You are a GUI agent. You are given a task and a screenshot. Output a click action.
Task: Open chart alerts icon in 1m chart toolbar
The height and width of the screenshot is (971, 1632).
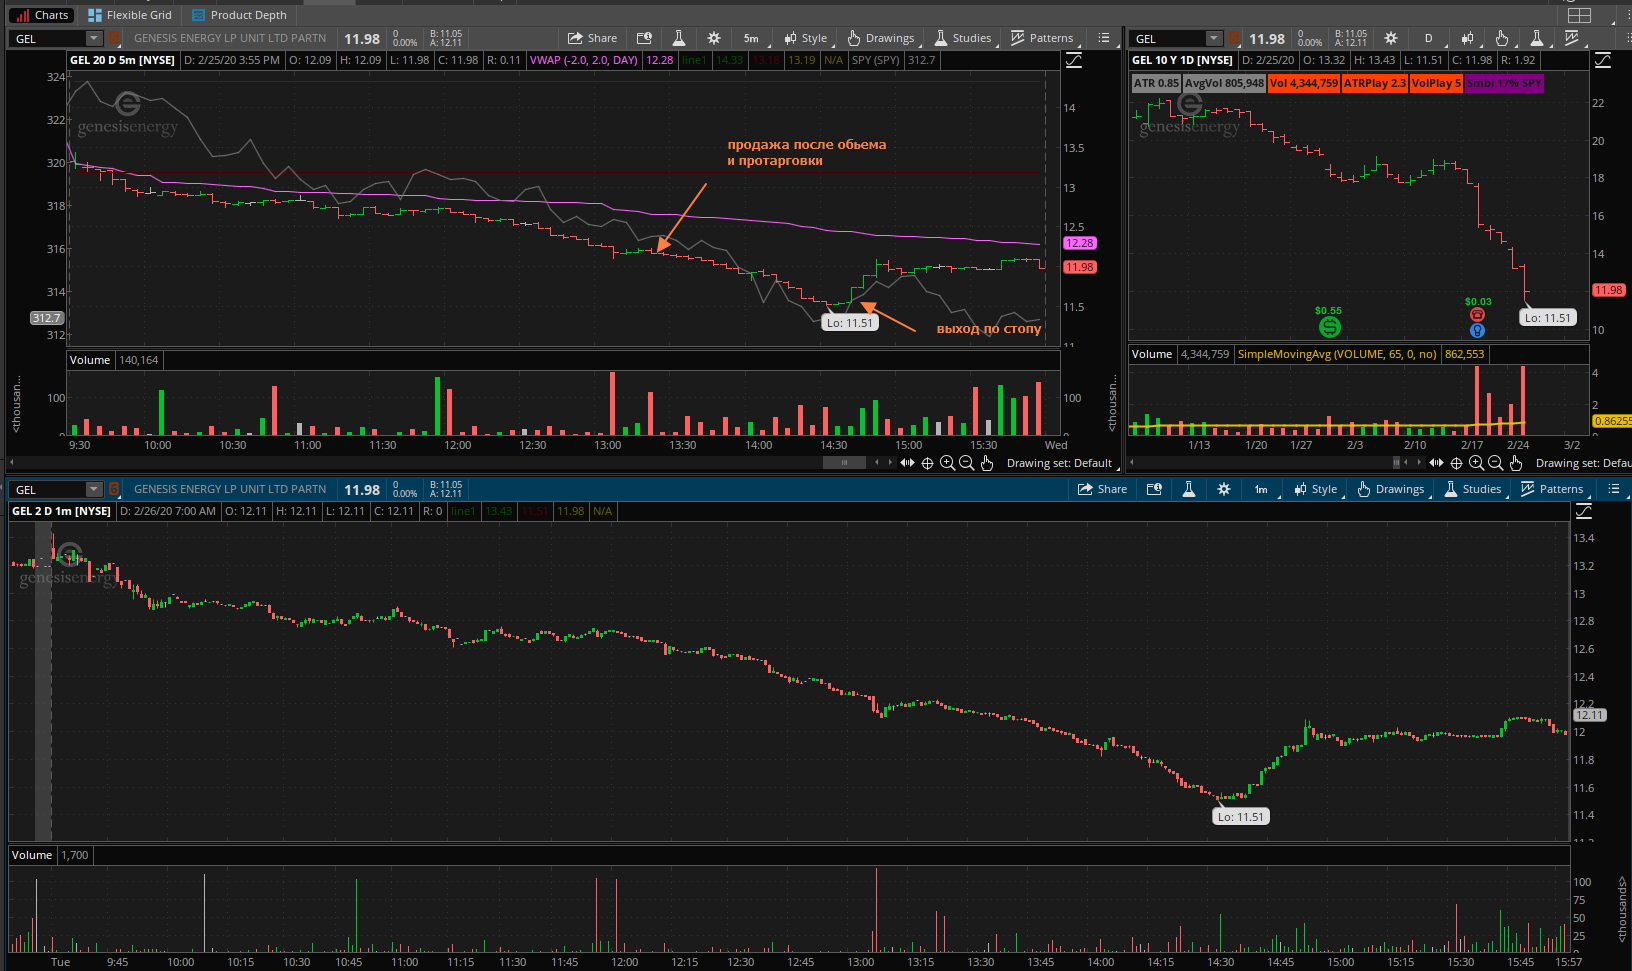[x=1154, y=489]
